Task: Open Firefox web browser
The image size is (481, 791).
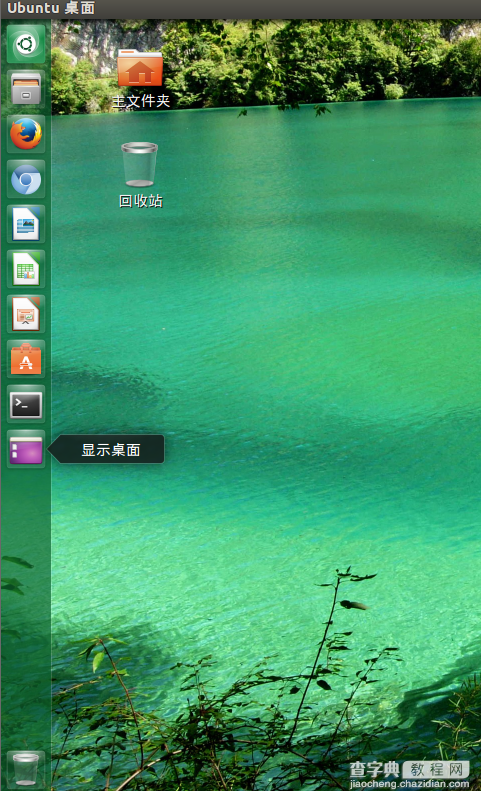Action: pos(26,134)
